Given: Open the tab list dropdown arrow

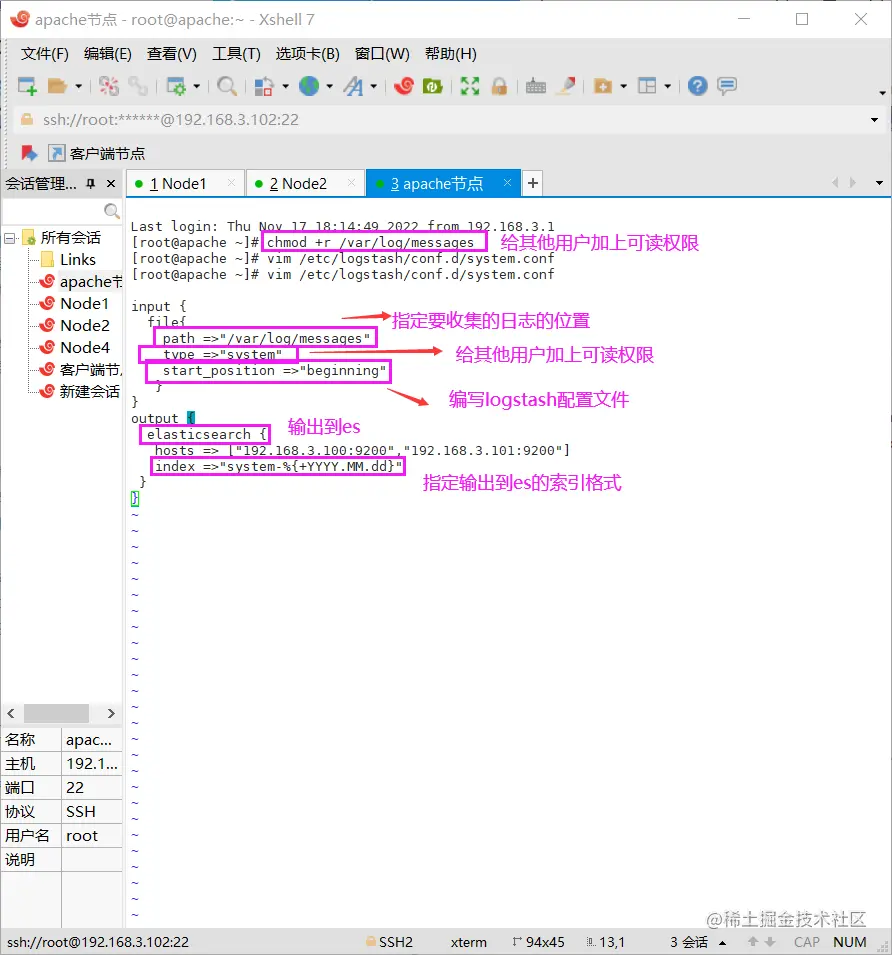Looking at the screenshot, I should tap(879, 183).
